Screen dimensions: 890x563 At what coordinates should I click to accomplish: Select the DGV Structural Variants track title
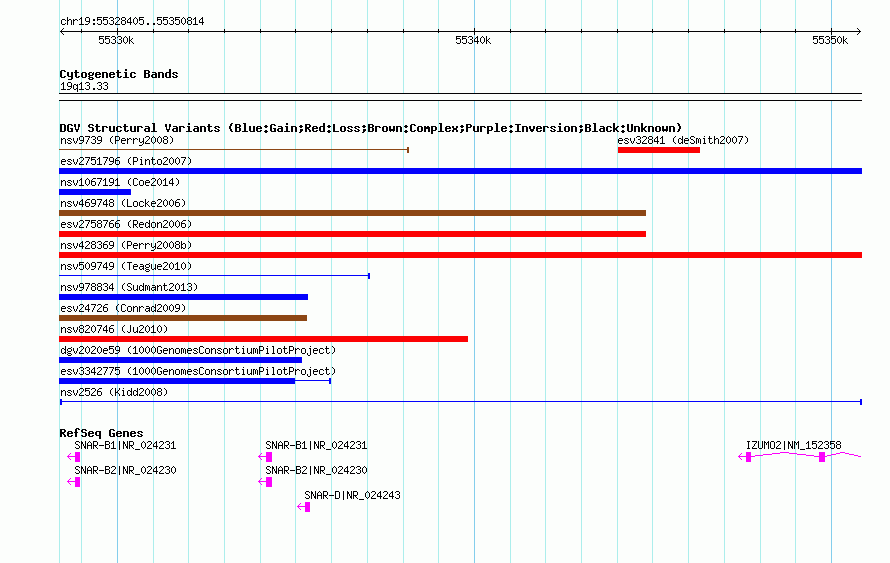(x=371, y=128)
